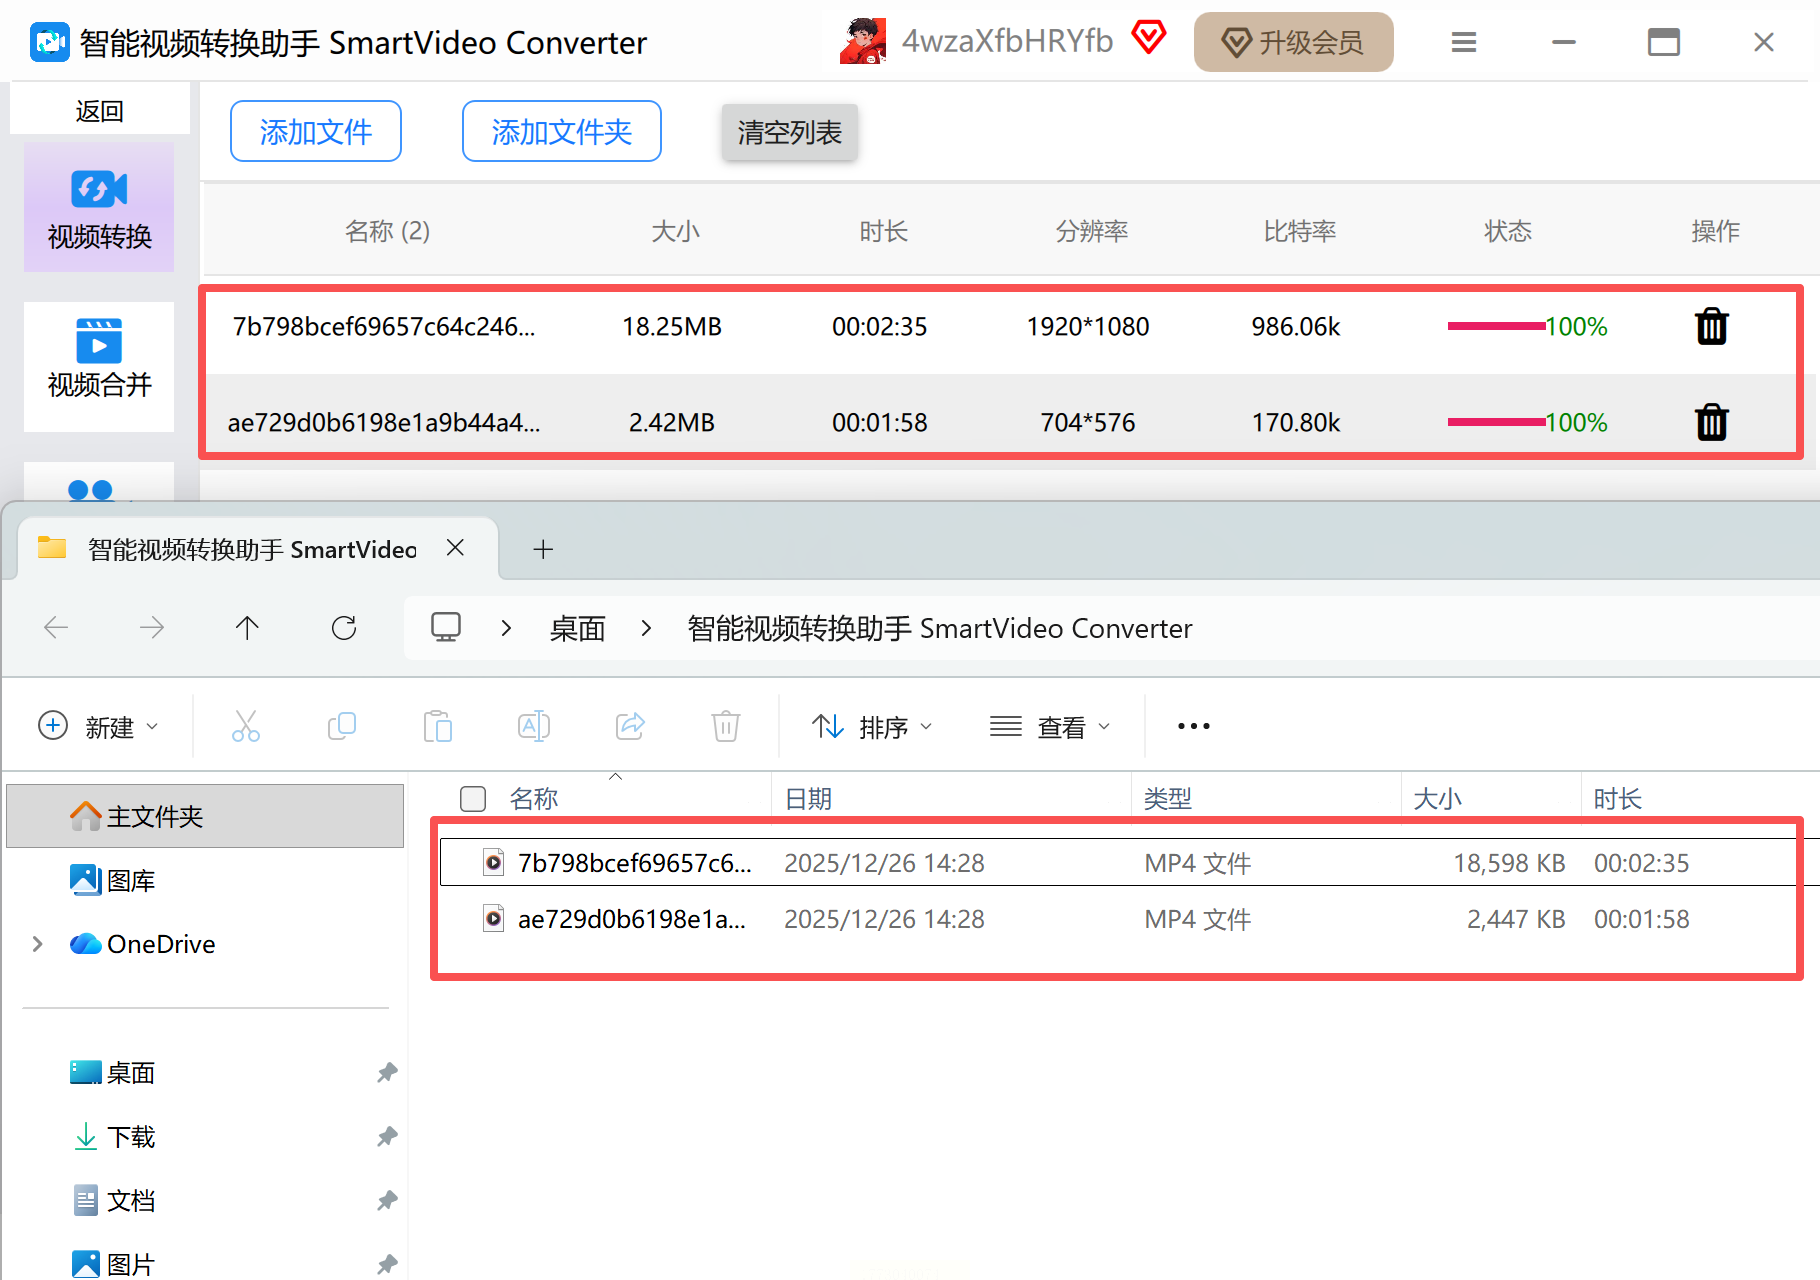Click the 桌面 breadcrumb in address bar

point(578,628)
